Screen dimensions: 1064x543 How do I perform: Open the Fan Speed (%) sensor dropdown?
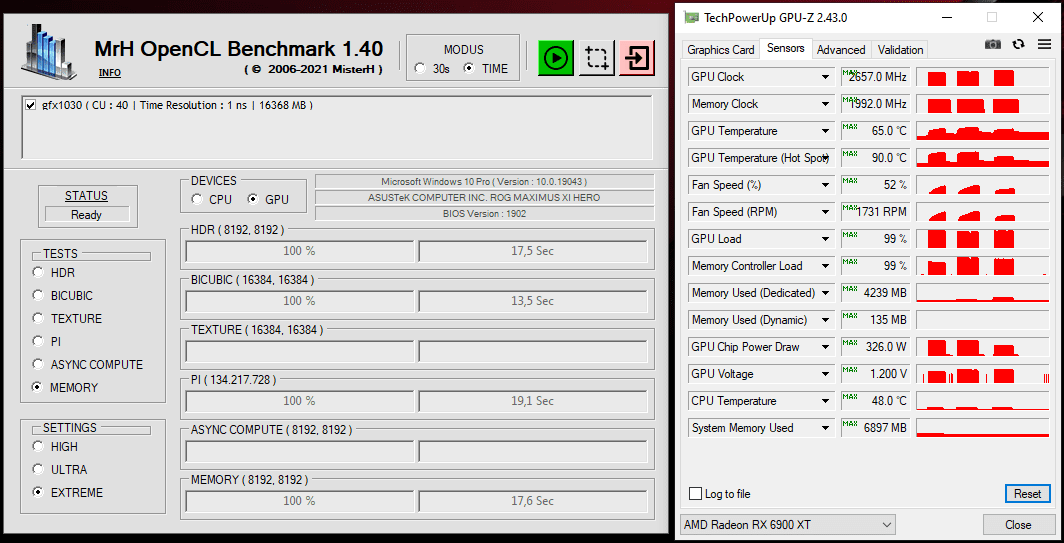[x=825, y=185]
